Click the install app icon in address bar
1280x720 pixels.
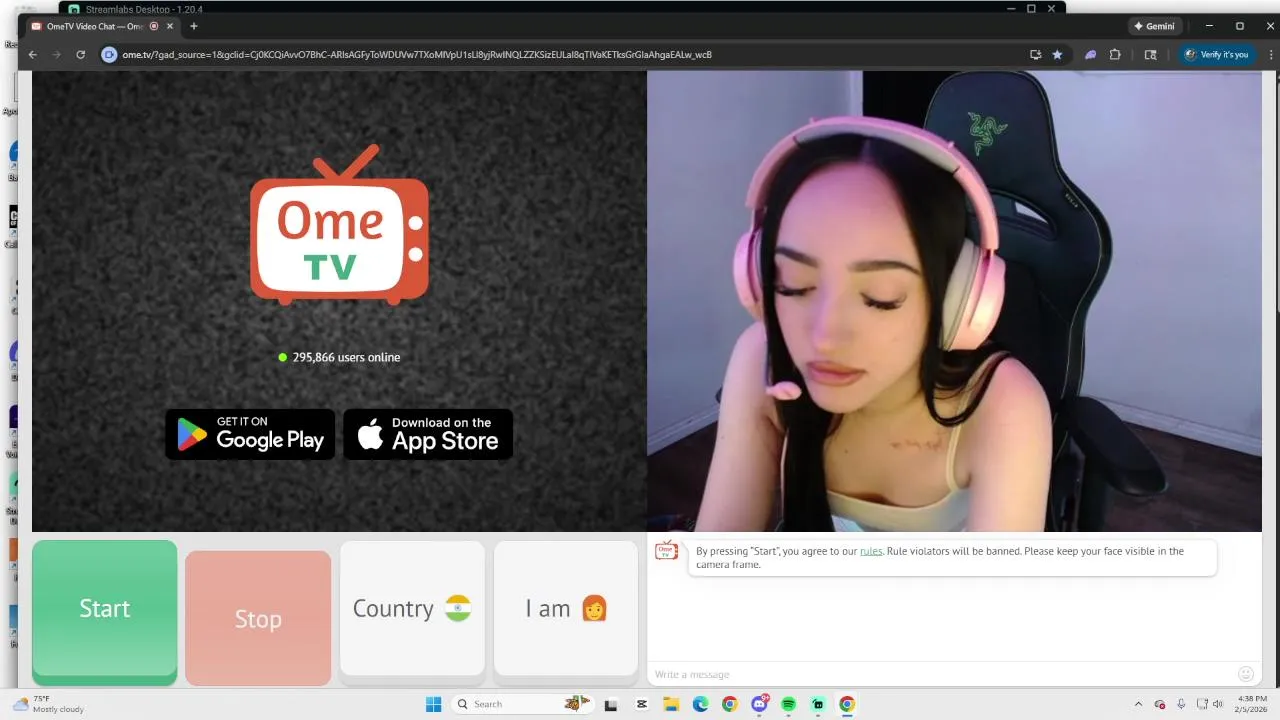(1035, 54)
